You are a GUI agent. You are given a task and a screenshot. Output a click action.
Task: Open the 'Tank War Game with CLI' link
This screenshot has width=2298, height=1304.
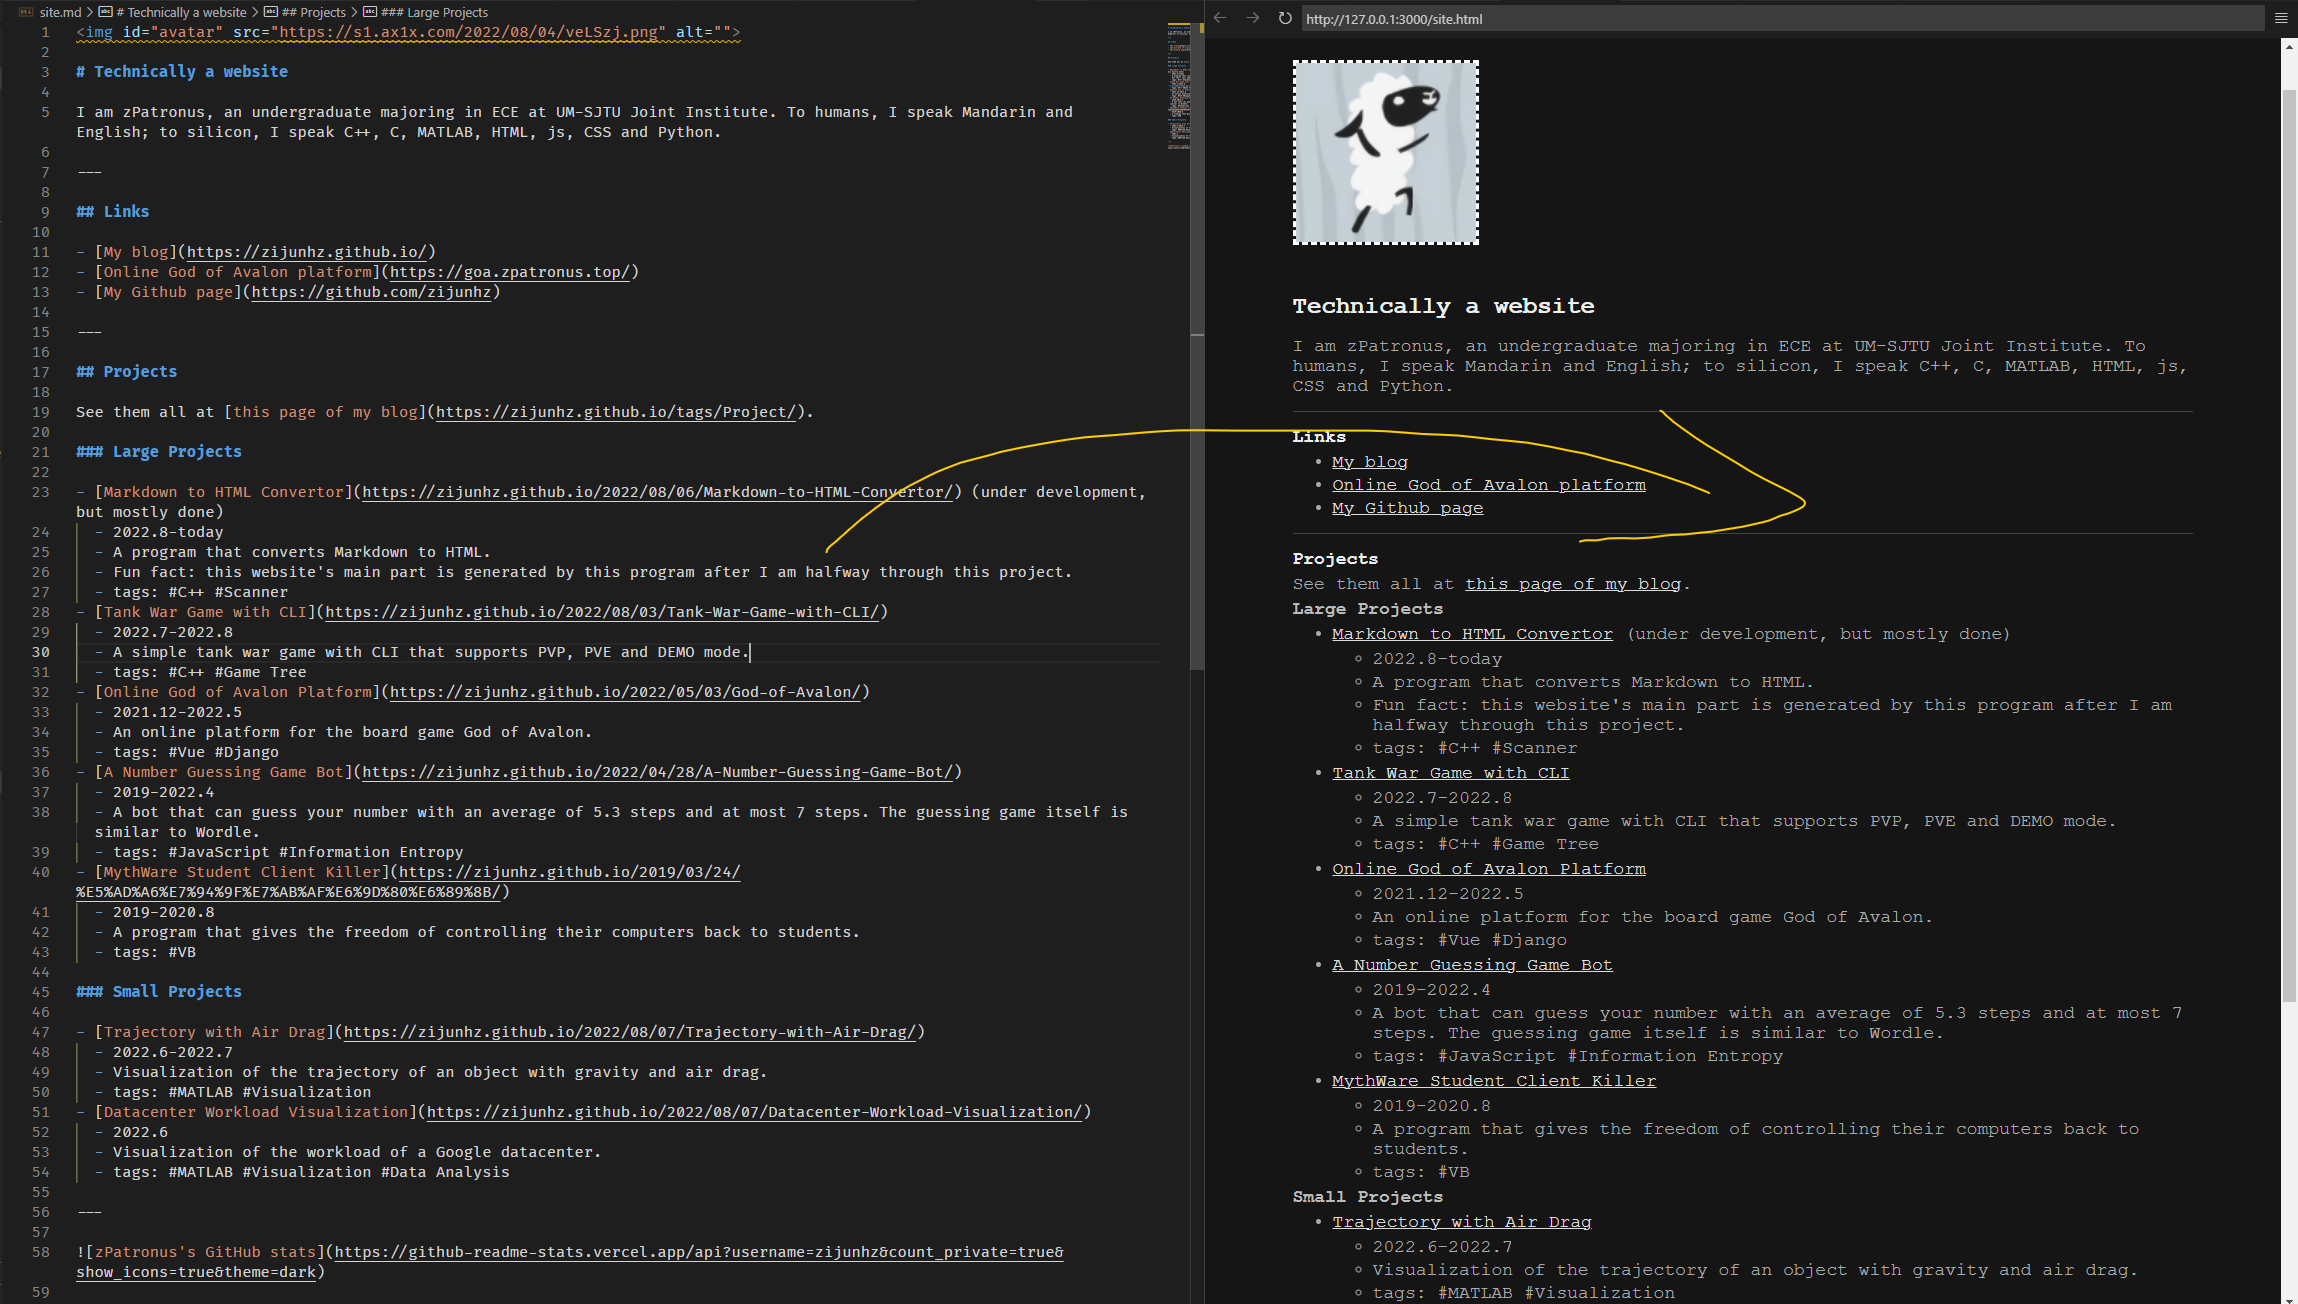(1450, 772)
